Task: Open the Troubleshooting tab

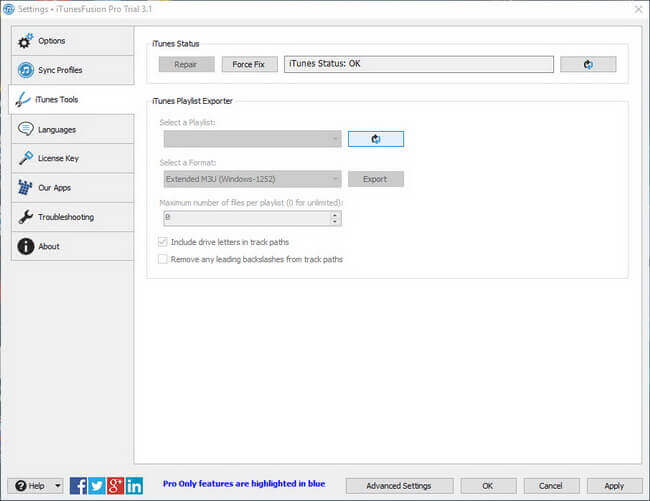Action: pos(73,217)
